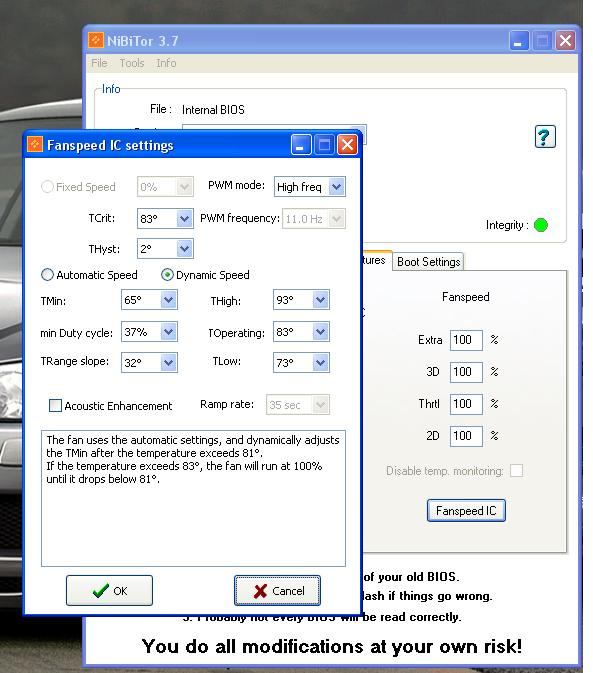Open the Tools menu in NiBiTor
This screenshot has width=593, height=673.
point(132,63)
